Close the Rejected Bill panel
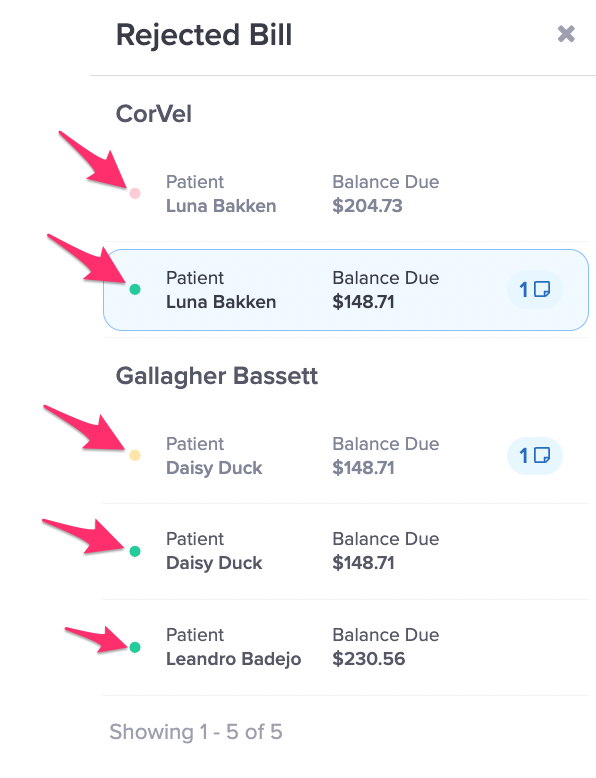Viewport: 596px width, 778px height. coord(566,34)
